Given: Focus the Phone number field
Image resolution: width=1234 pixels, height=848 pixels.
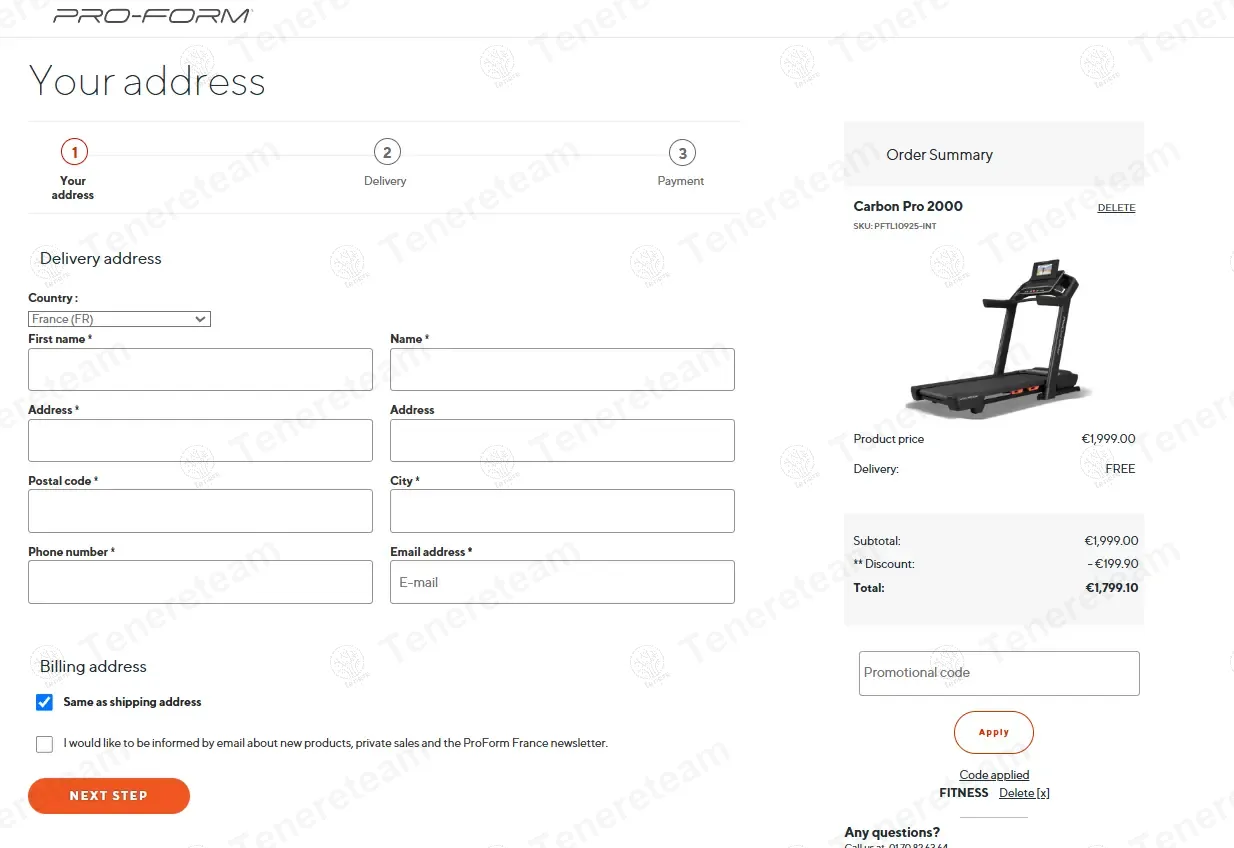Looking at the screenshot, I should click(200, 582).
